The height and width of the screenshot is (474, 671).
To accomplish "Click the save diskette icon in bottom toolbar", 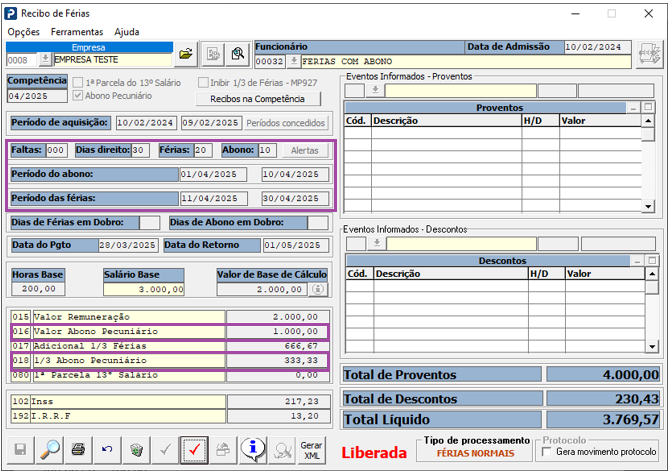I will [20, 450].
